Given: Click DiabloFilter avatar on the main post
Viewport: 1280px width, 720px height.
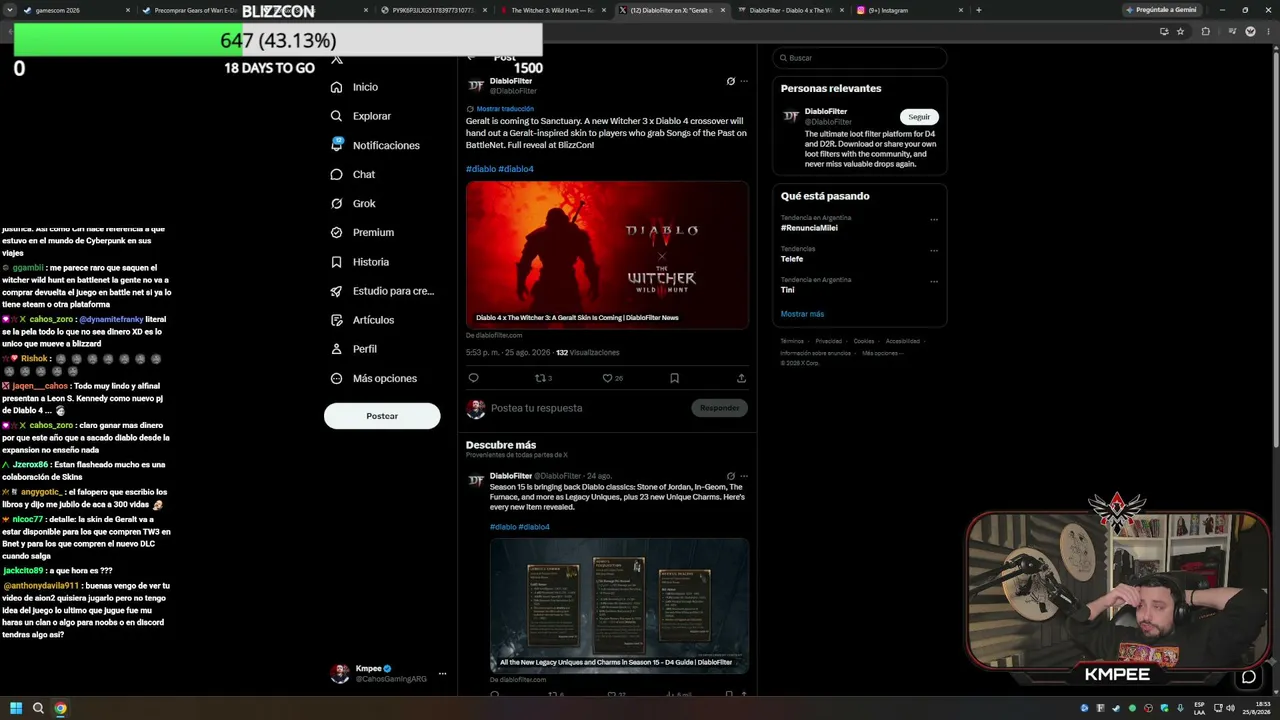Looking at the screenshot, I should (476, 86).
